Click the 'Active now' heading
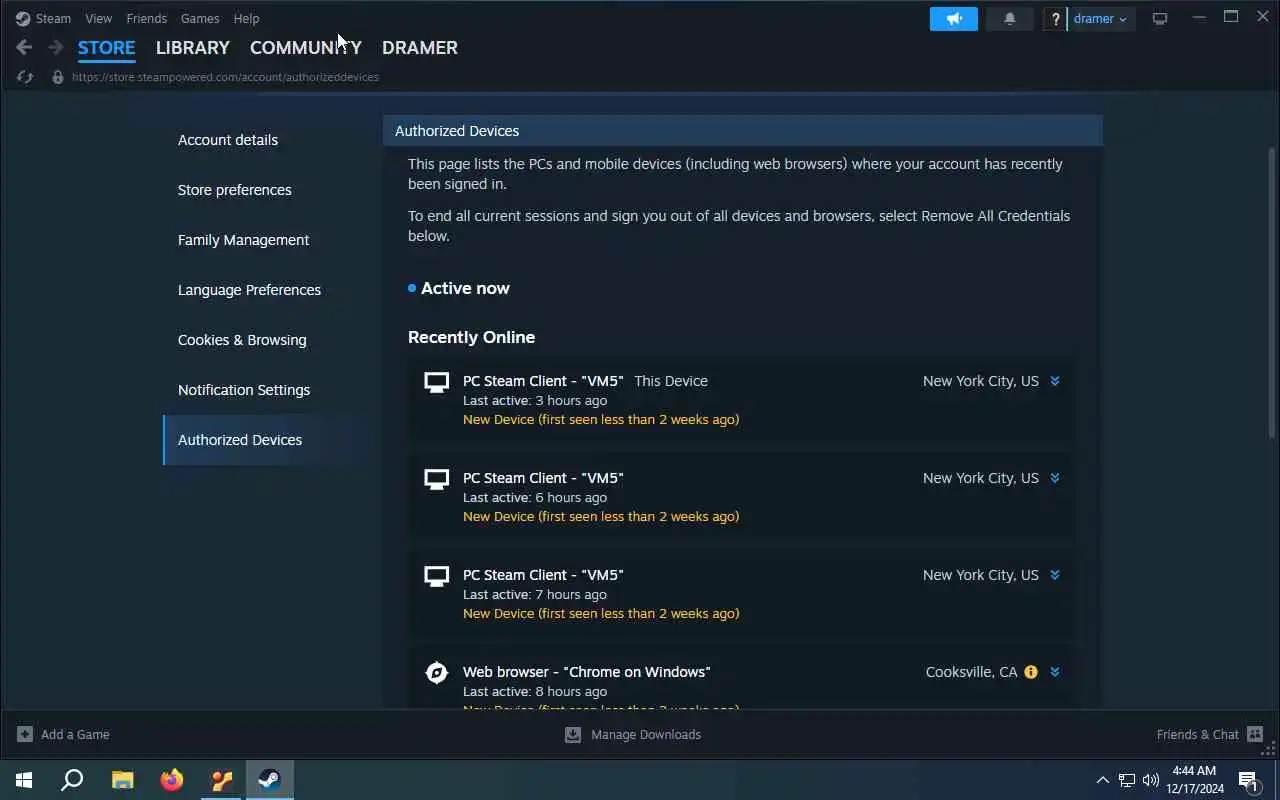Screen dimensions: 1280x800 tap(465, 288)
